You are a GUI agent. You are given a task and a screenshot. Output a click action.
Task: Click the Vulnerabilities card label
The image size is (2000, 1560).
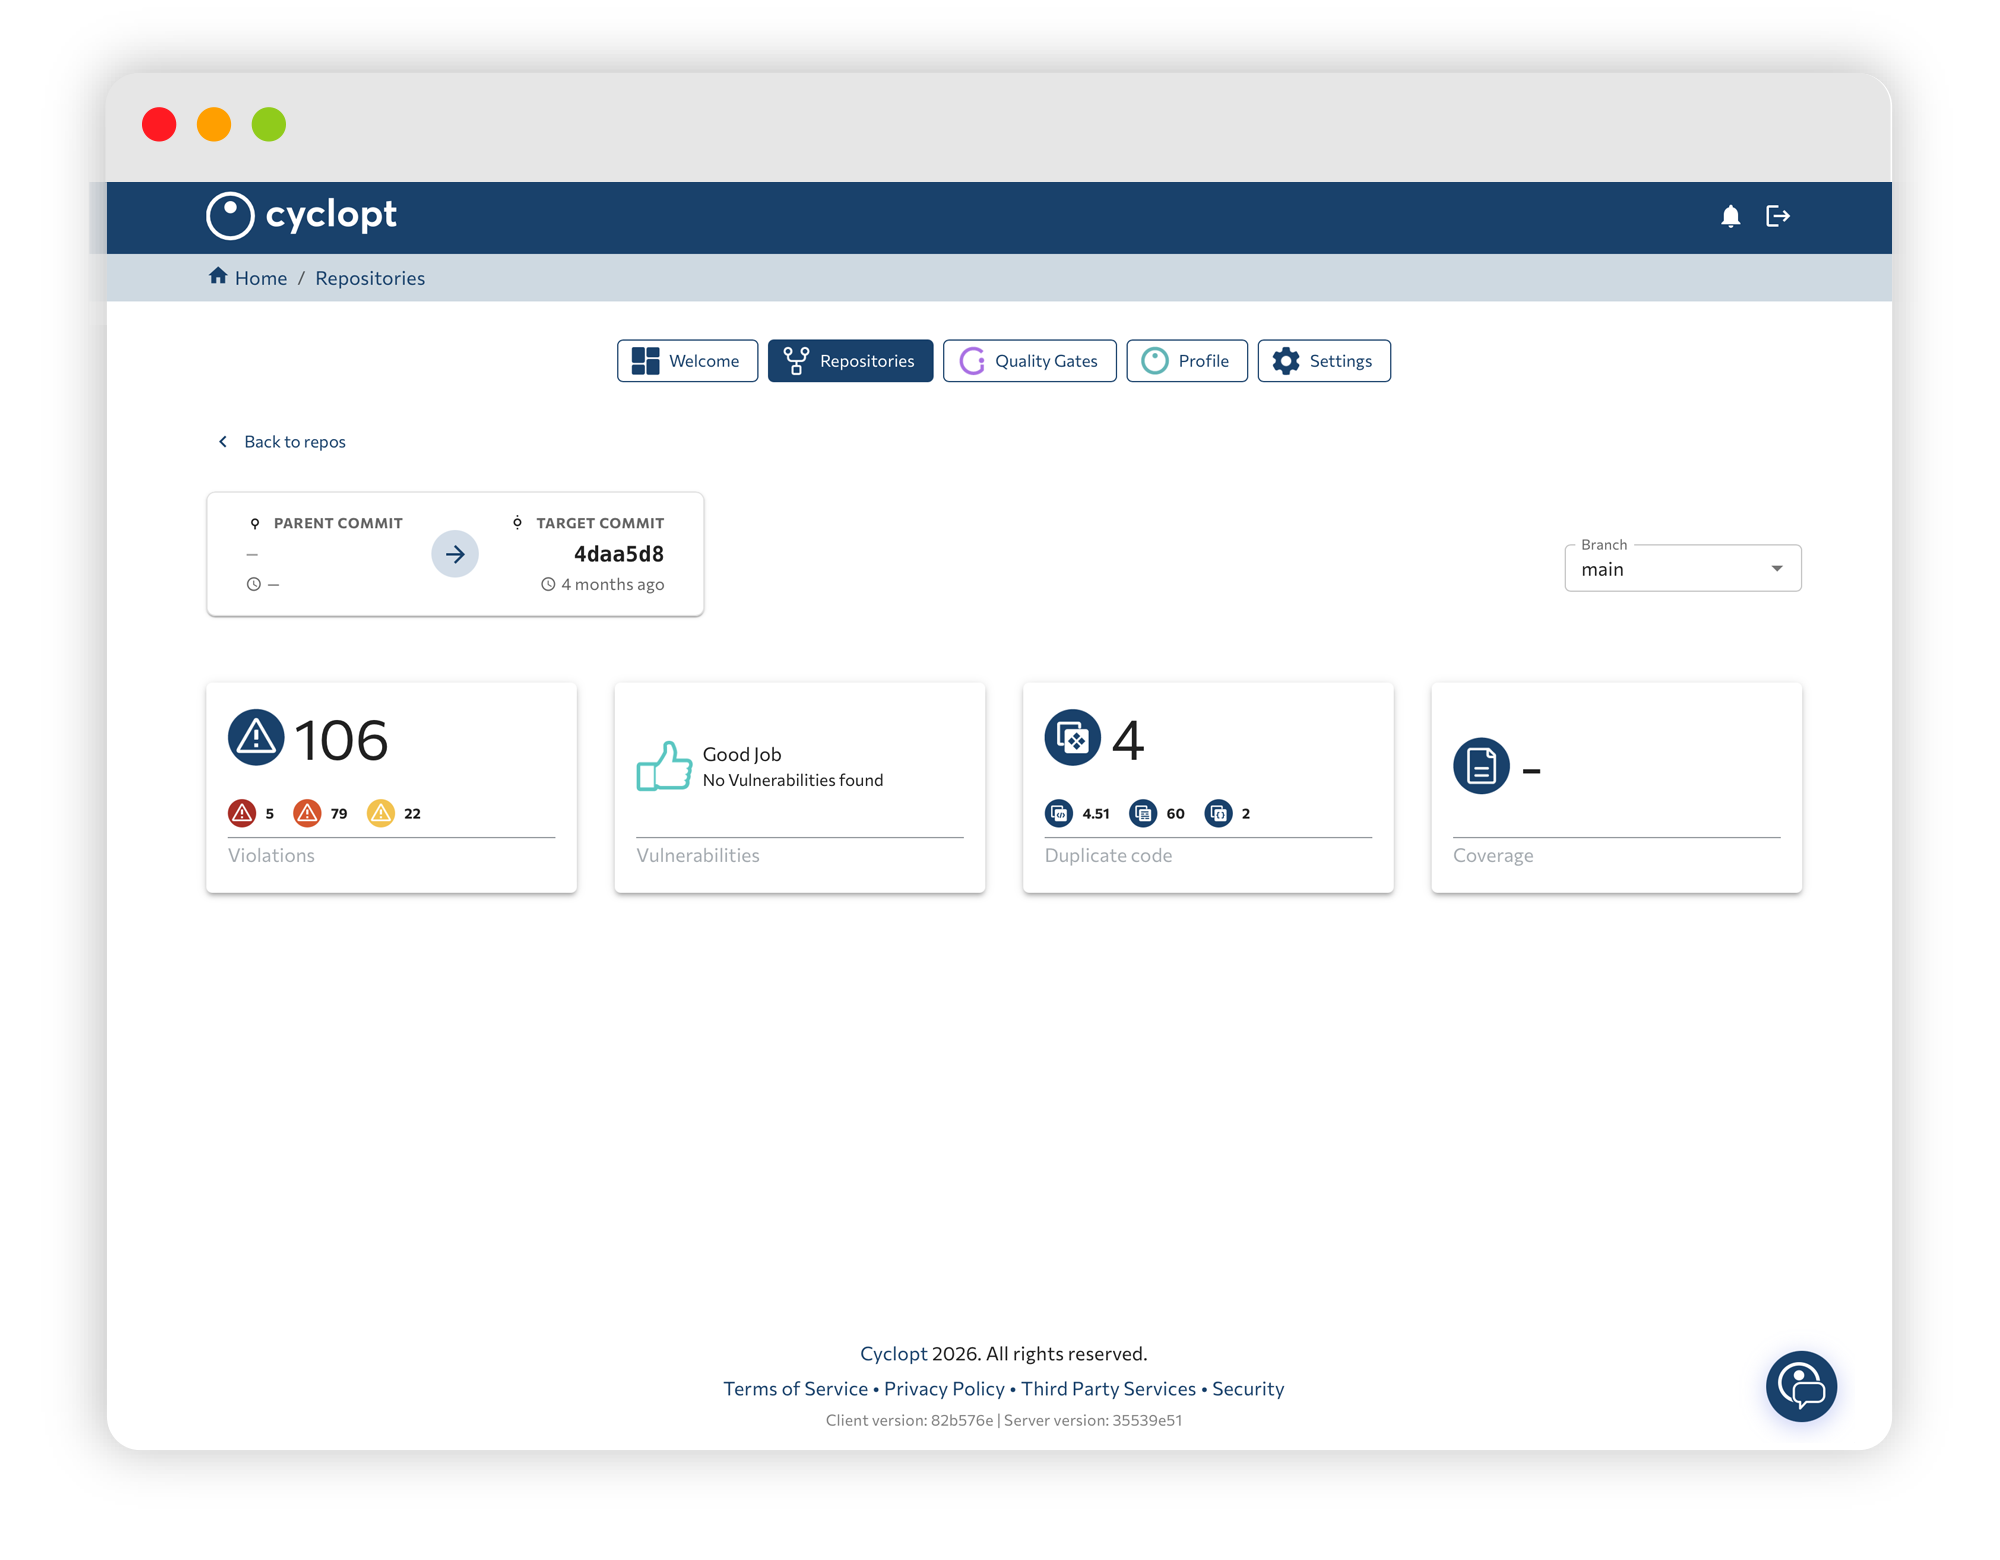click(698, 855)
